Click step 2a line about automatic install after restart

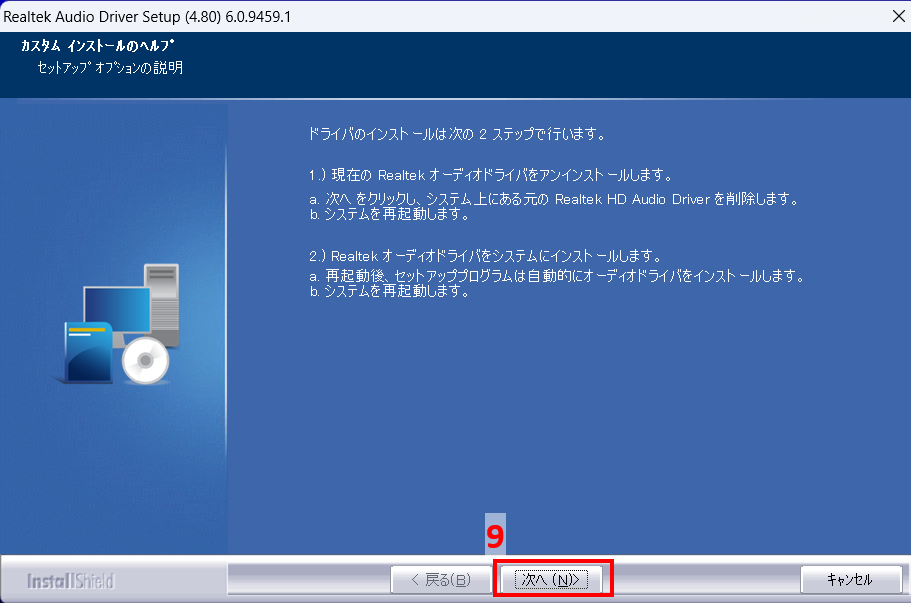557,276
